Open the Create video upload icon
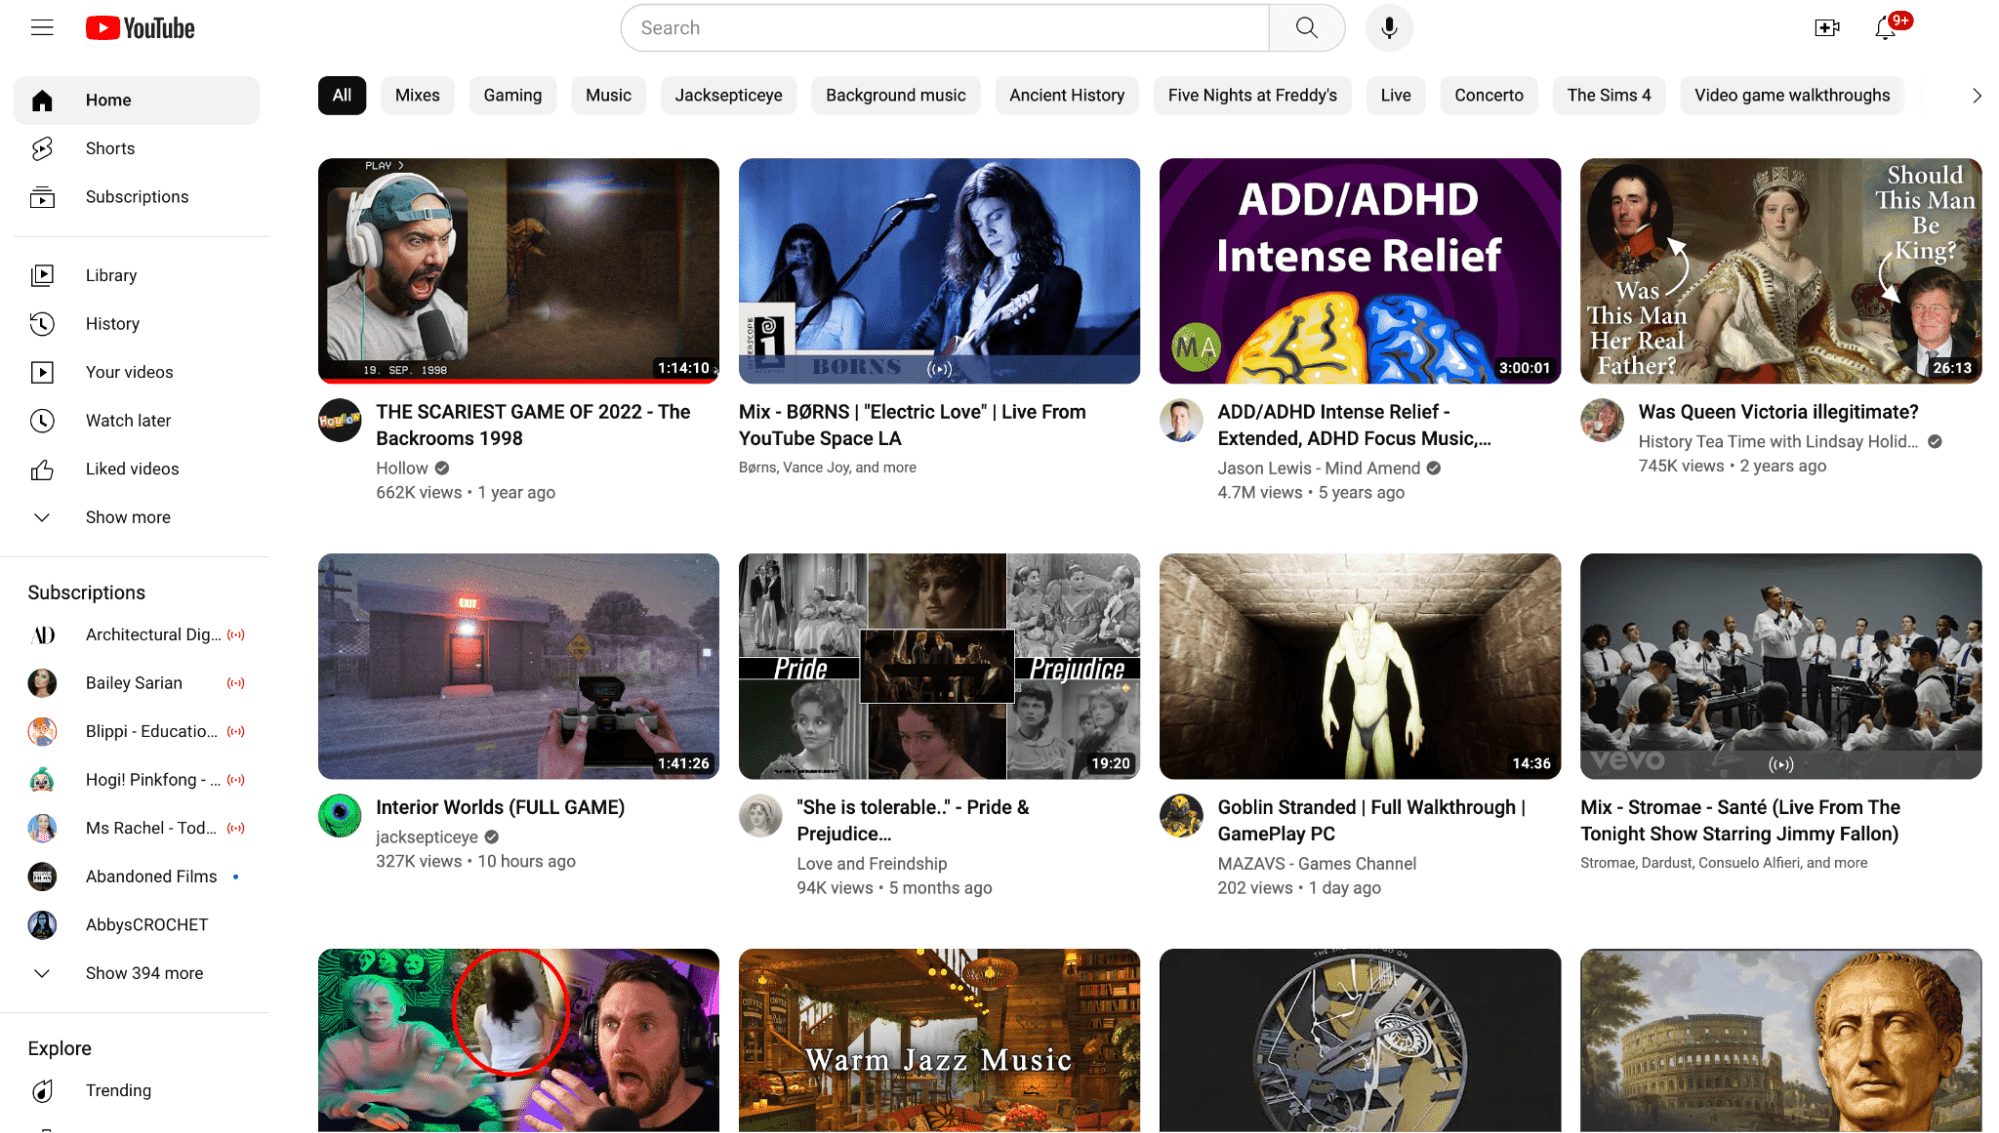Viewport: 1999px width, 1133px height. pos(1827,27)
